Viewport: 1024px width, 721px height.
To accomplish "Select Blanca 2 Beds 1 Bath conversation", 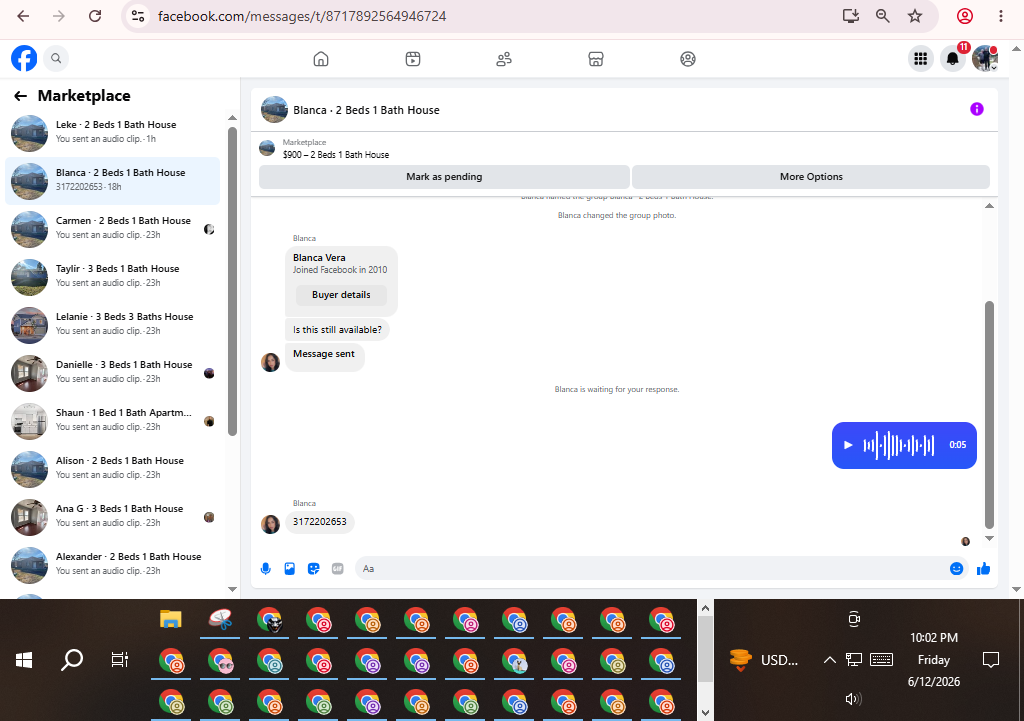I will click(112, 181).
